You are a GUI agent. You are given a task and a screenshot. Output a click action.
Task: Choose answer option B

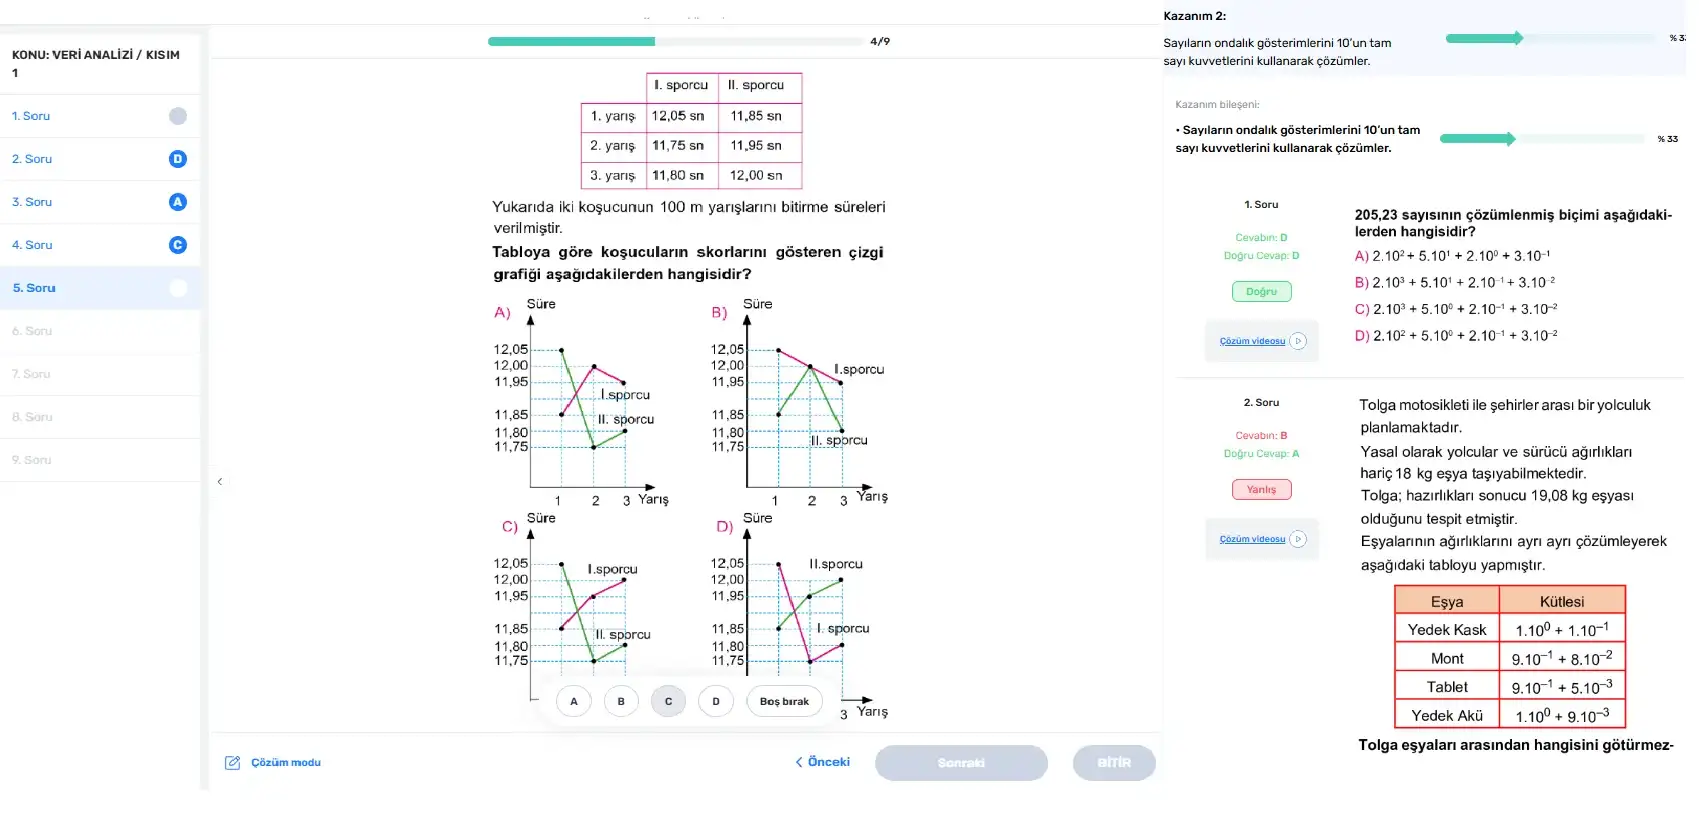point(621,702)
